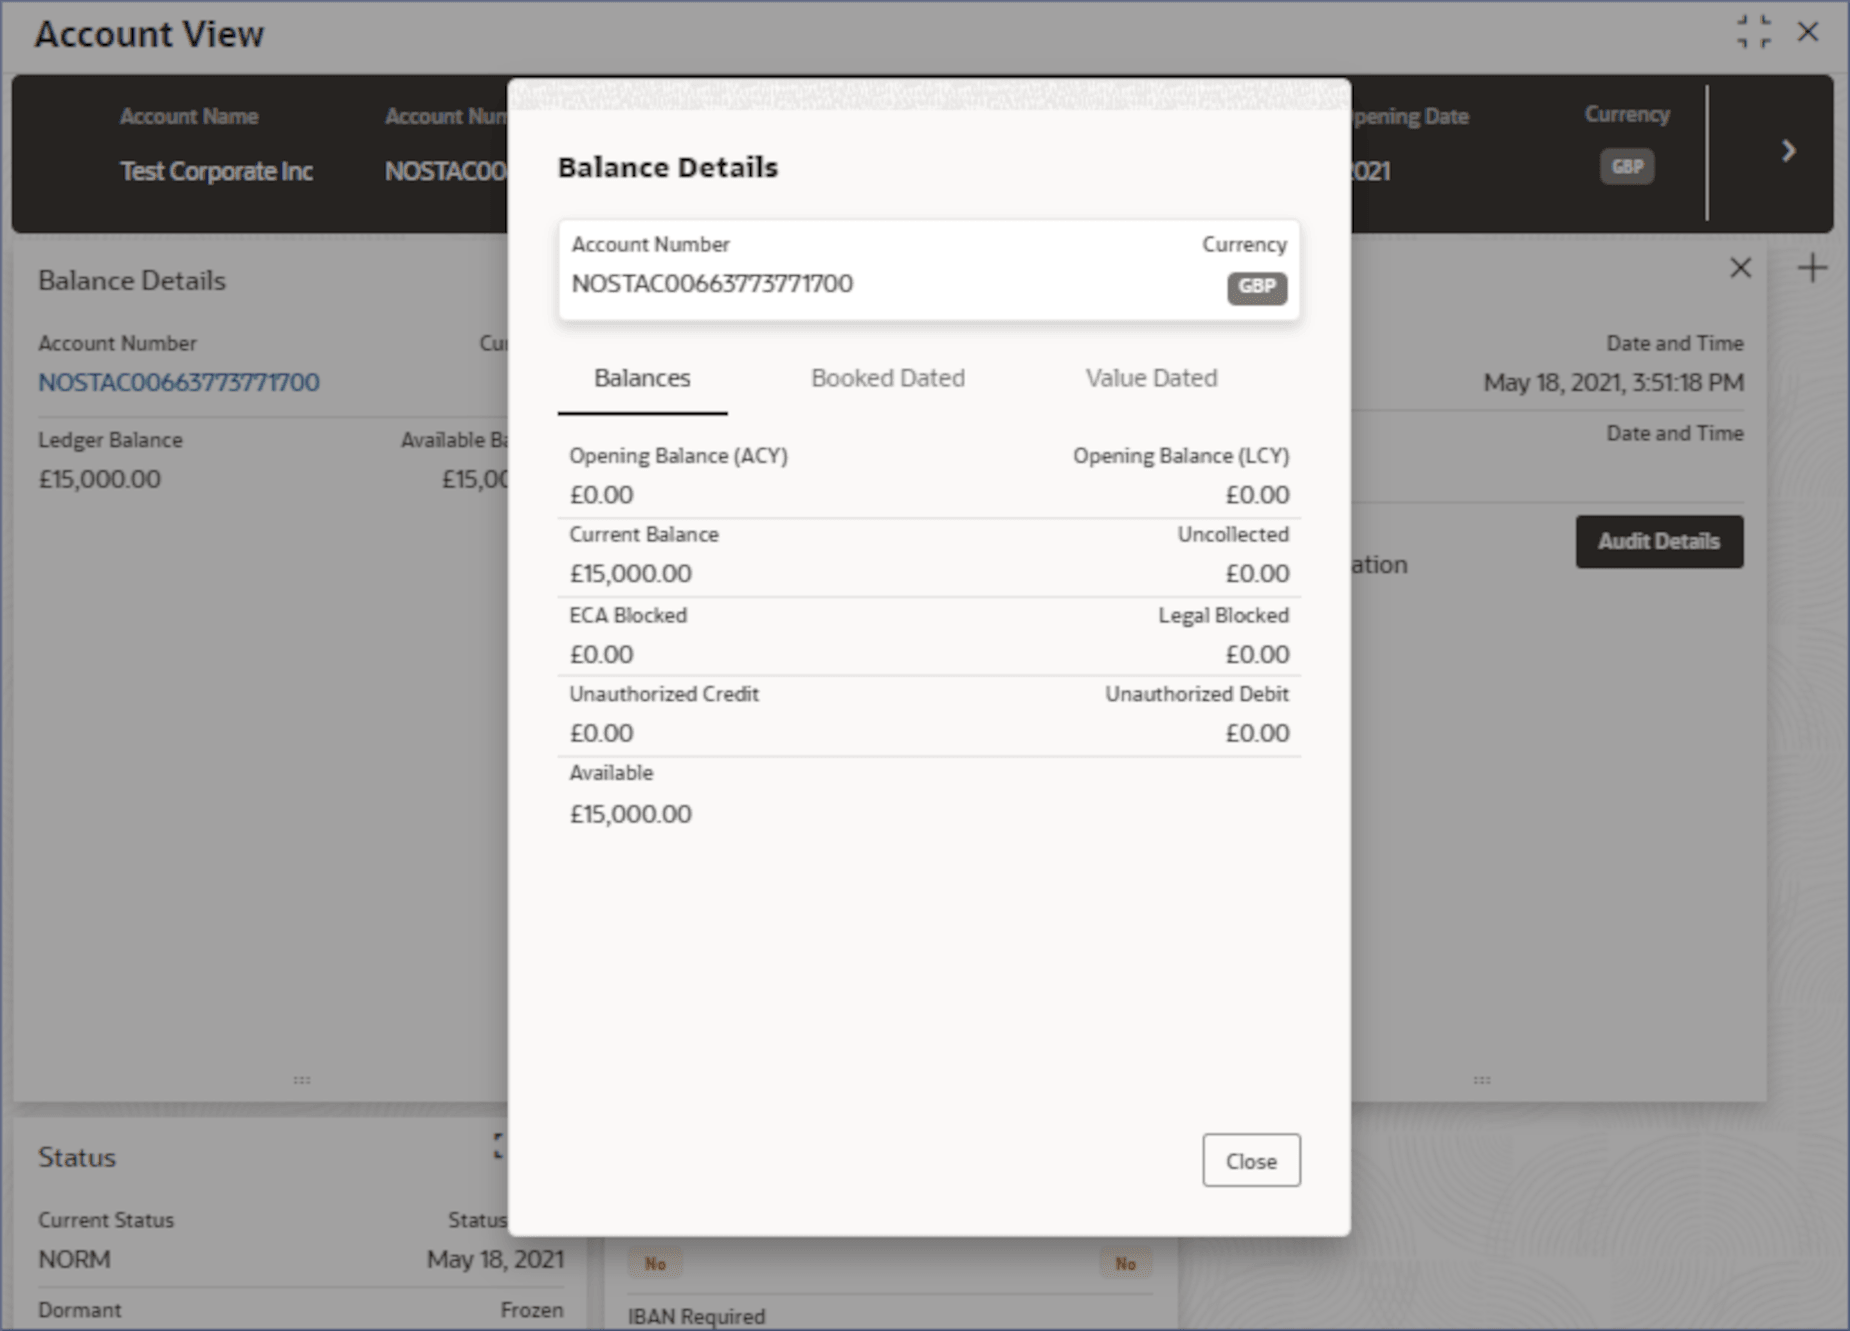Click the collapse window icon in Account View
Viewport: 1850px width, 1331px height.
coord(1754,32)
